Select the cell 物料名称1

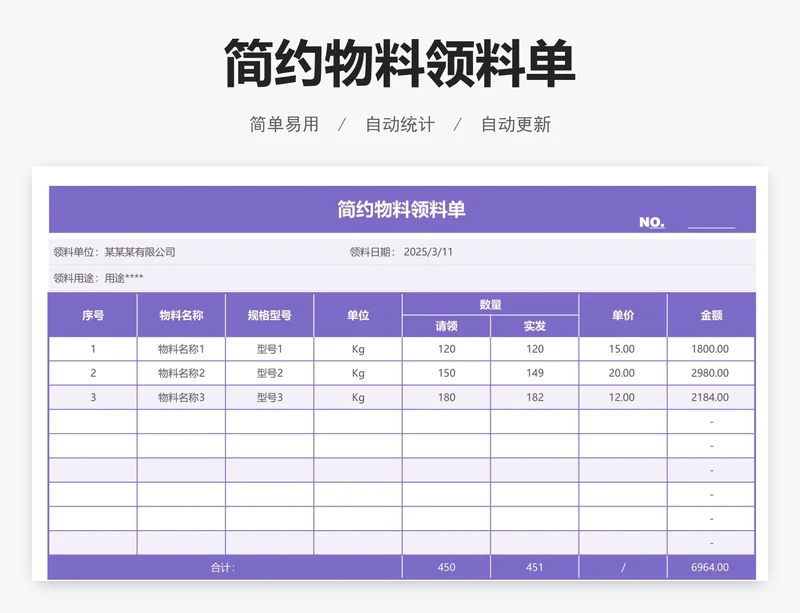181,349
